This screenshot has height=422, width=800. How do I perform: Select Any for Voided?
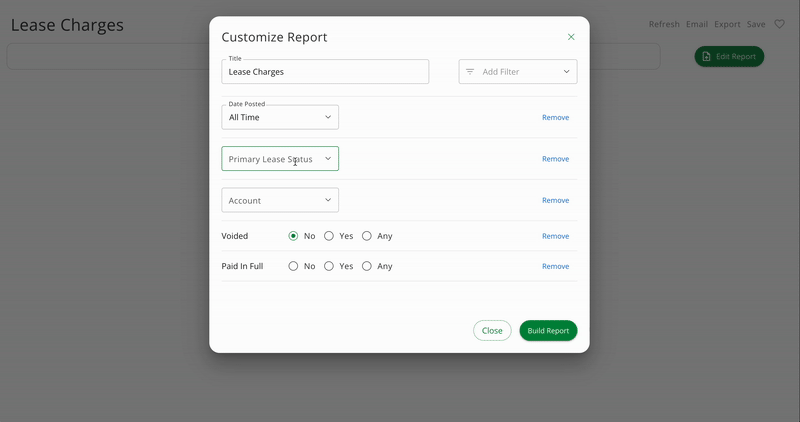point(366,236)
